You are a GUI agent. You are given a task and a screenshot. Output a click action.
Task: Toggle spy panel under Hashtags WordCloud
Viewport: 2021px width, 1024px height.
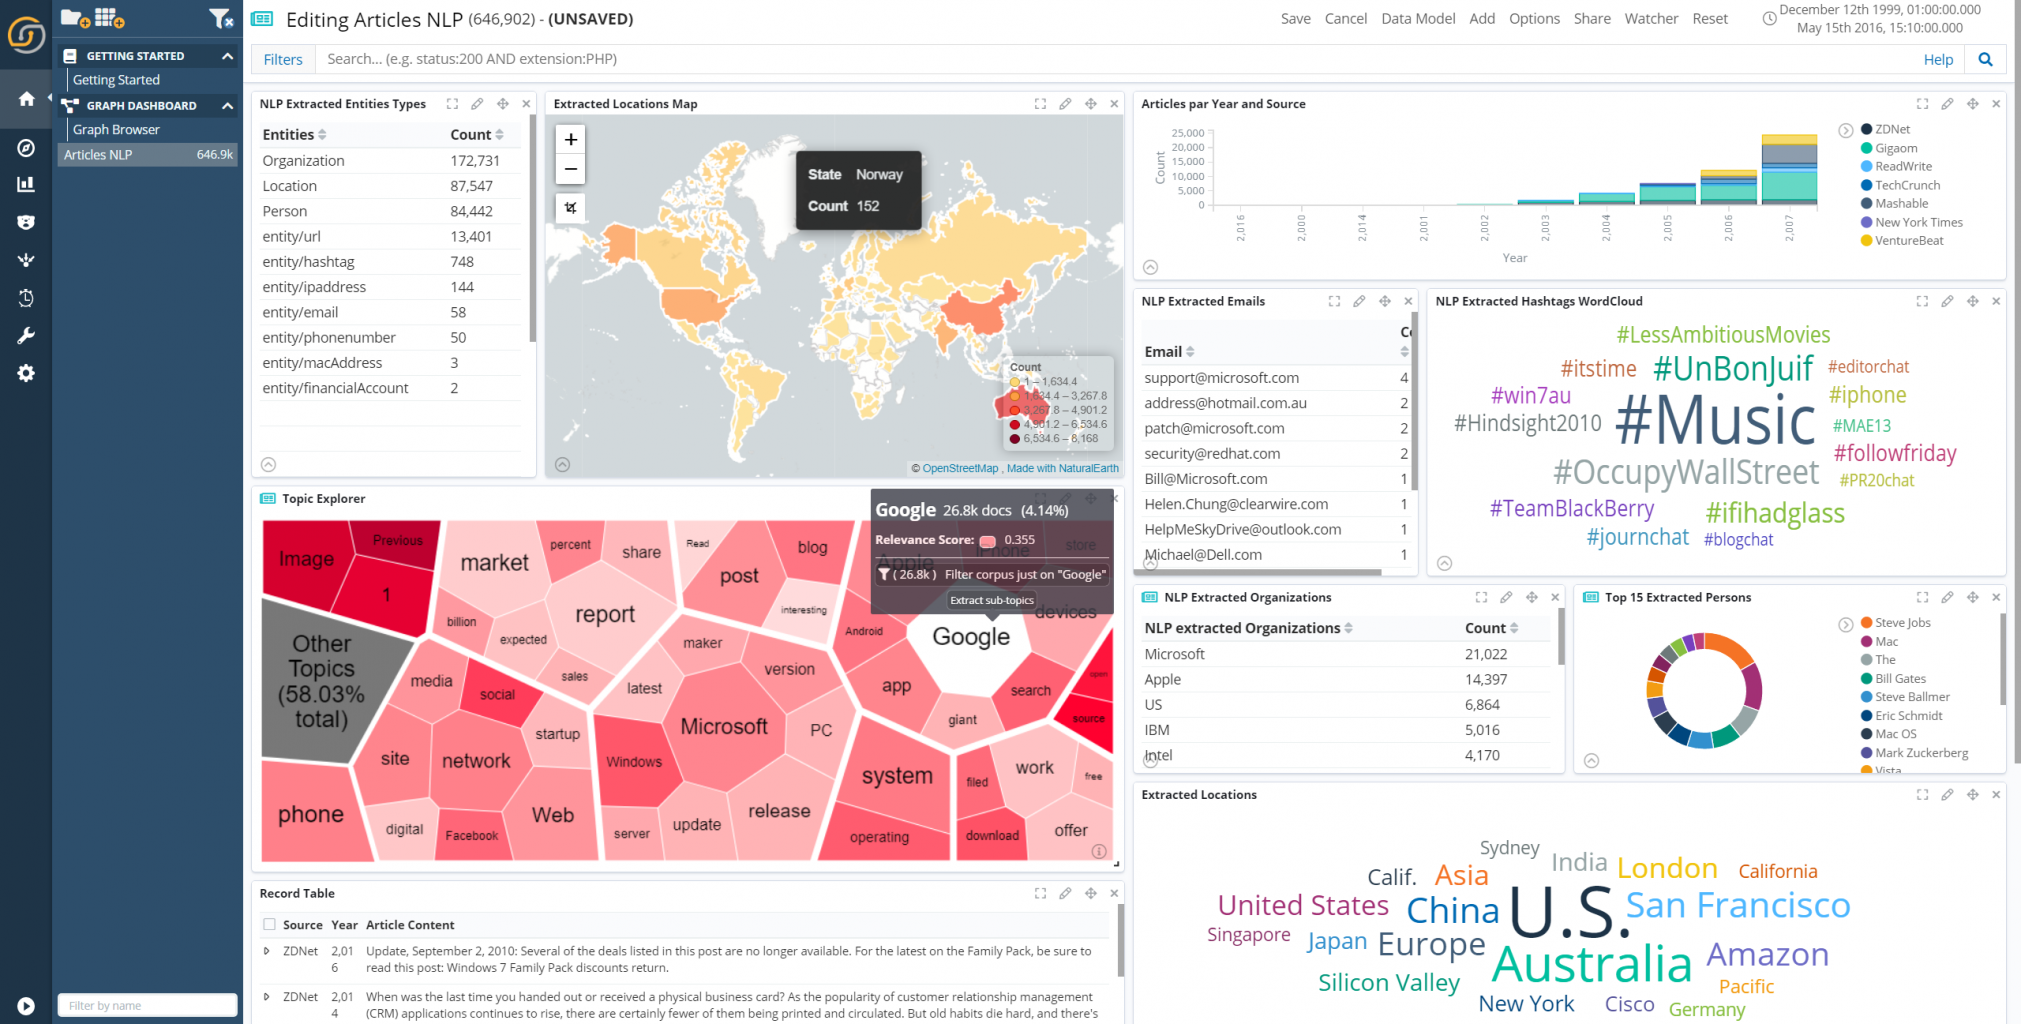(x=1444, y=564)
